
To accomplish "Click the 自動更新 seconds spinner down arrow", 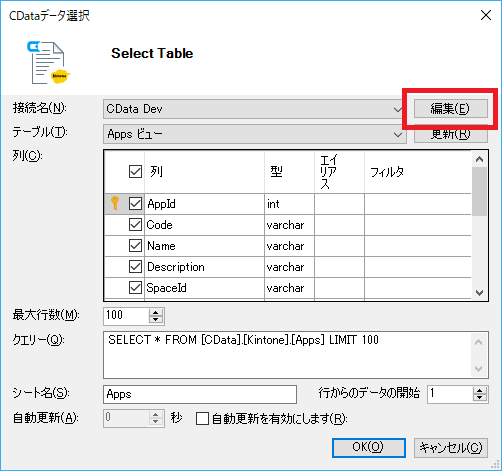I will (156, 422).
